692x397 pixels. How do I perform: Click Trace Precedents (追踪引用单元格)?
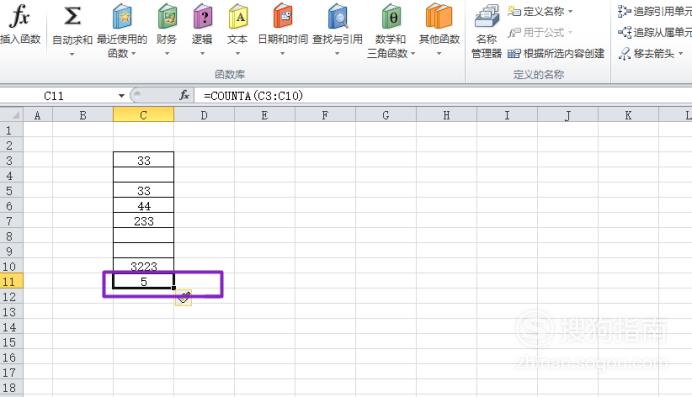coord(654,11)
